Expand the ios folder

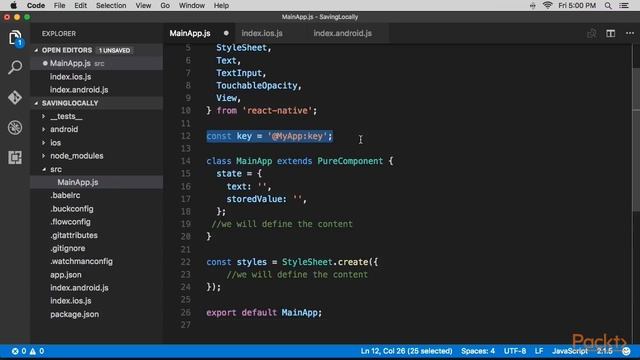pyautogui.click(x=43, y=143)
